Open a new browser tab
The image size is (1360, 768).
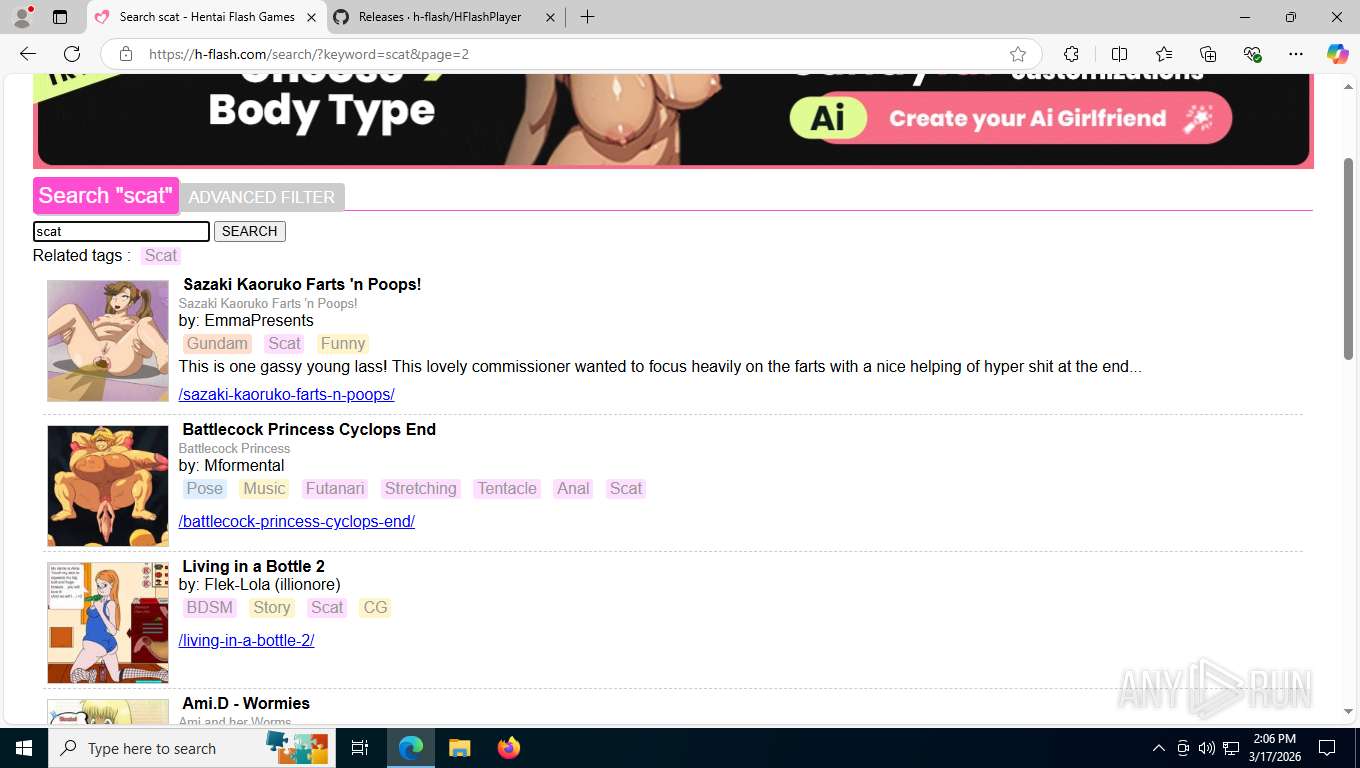(x=587, y=17)
